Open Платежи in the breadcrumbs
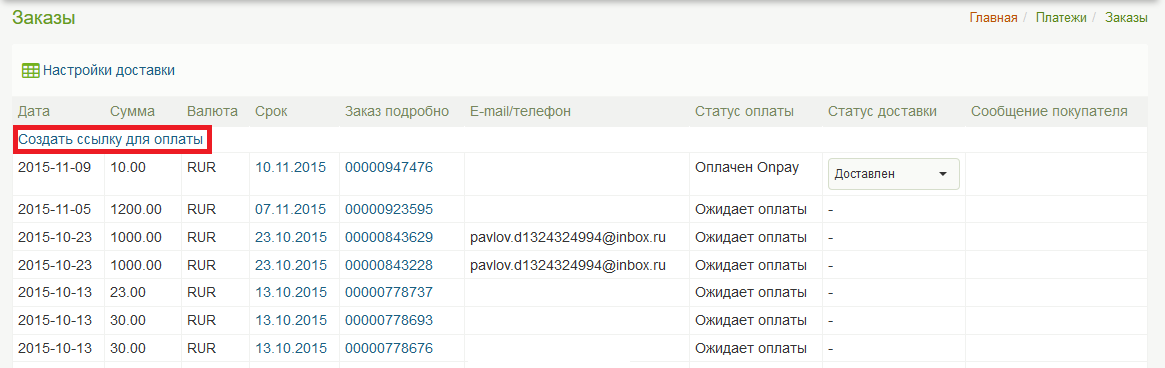Screen dimensions: 1165x368 1061,18
